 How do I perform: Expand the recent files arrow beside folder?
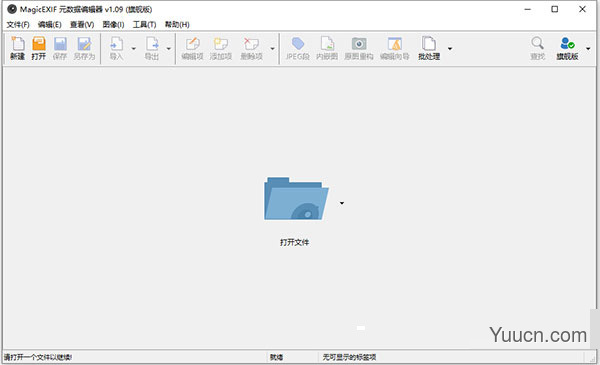tap(342, 203)
